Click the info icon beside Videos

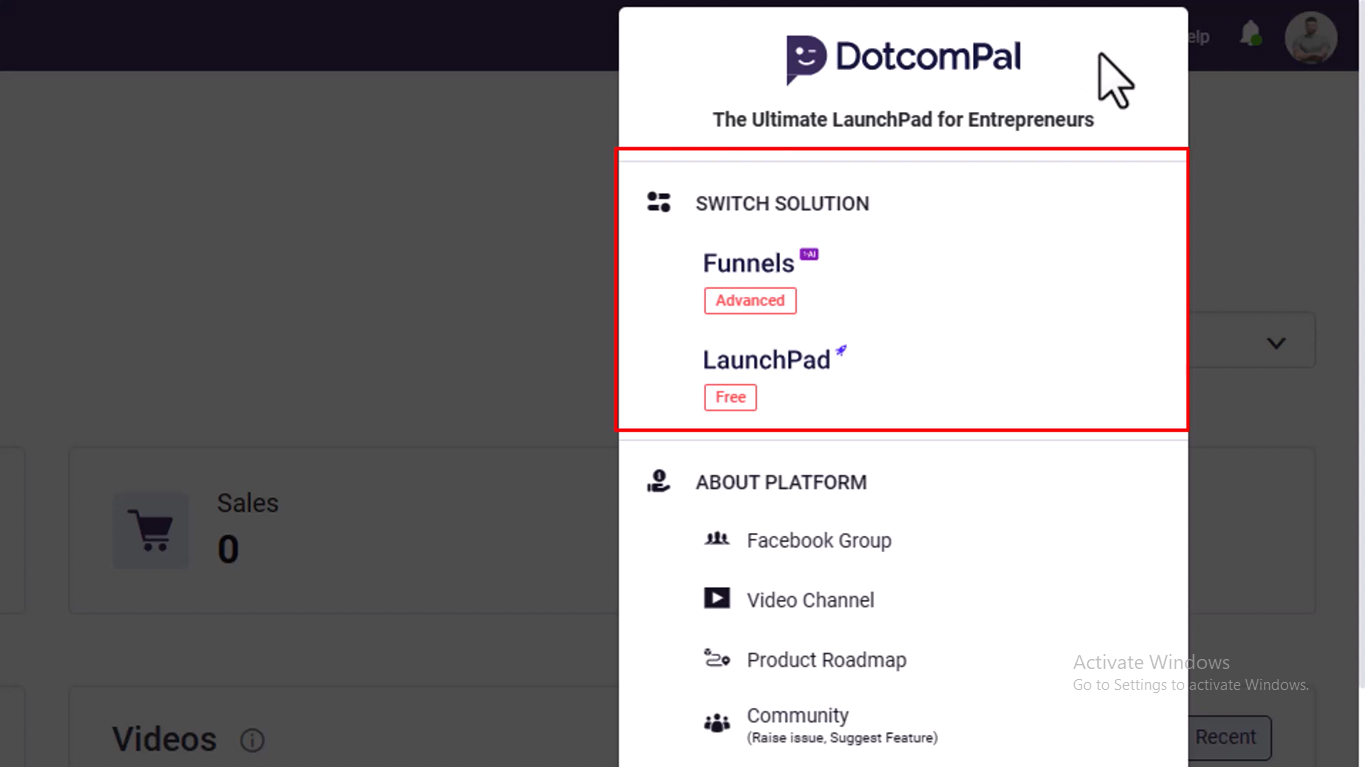click(x=252, y=740)
